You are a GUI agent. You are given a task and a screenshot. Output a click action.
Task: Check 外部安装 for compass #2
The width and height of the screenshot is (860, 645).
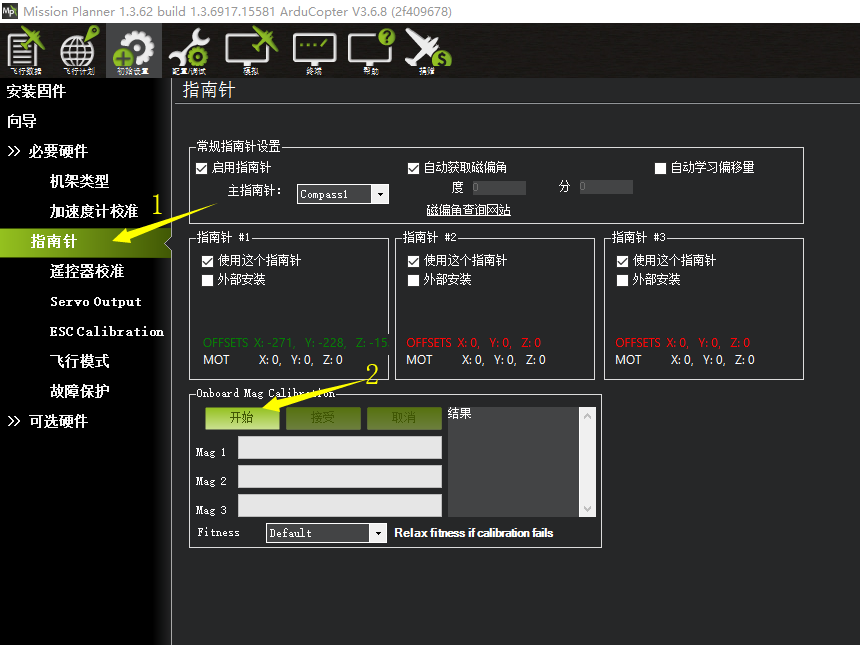pos(414,280)
